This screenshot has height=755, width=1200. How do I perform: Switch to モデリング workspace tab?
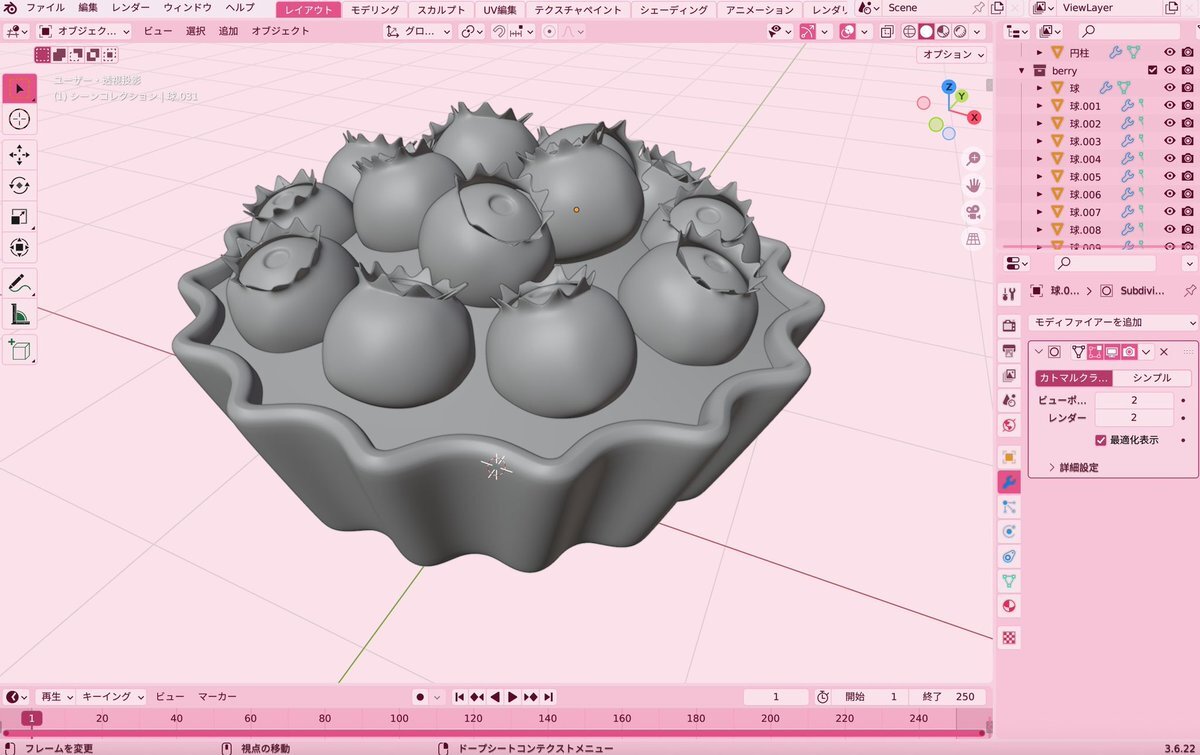(x=375, y=10)
